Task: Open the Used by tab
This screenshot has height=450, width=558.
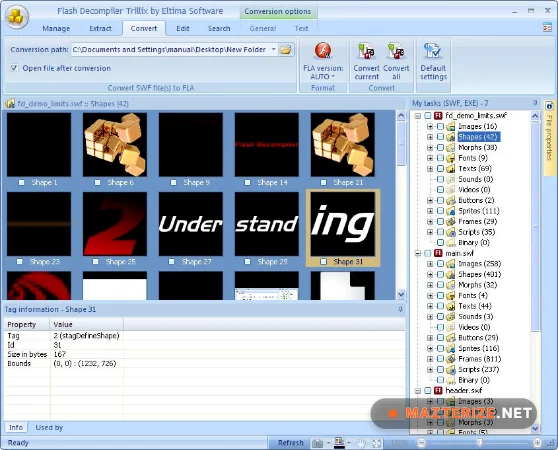Action: pos(49,428)
